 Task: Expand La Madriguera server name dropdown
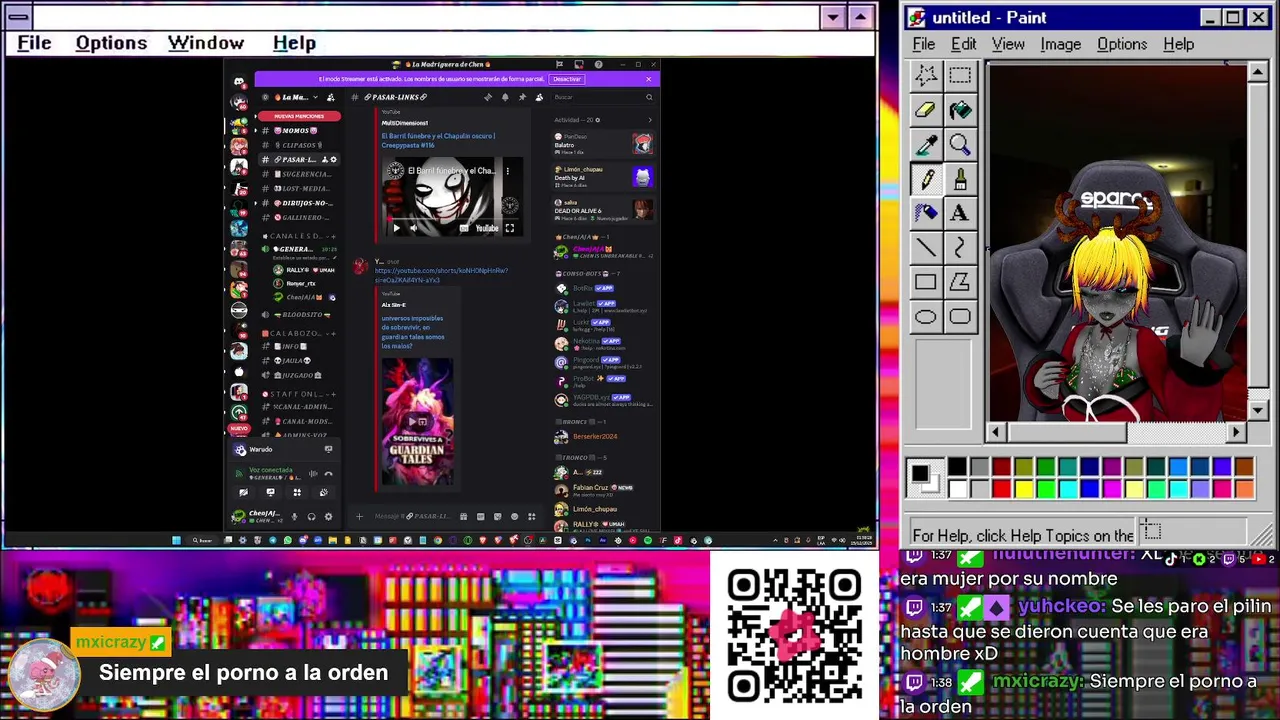click(x=315, y=97)
